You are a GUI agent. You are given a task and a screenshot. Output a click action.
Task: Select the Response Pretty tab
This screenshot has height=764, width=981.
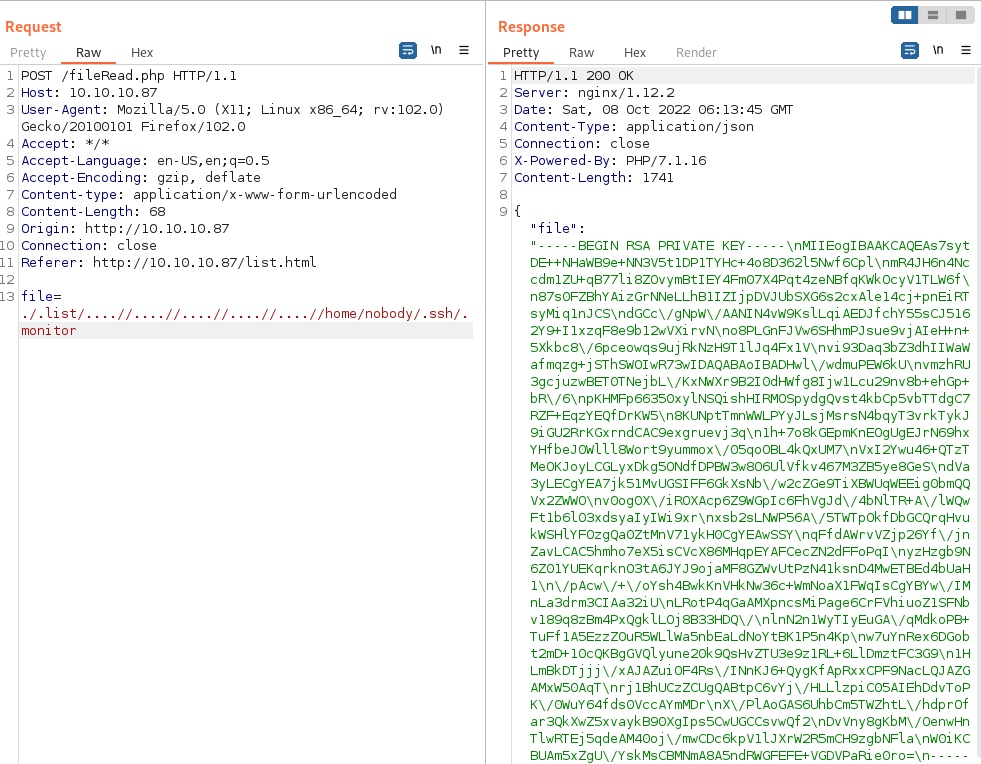click(521, 53)
